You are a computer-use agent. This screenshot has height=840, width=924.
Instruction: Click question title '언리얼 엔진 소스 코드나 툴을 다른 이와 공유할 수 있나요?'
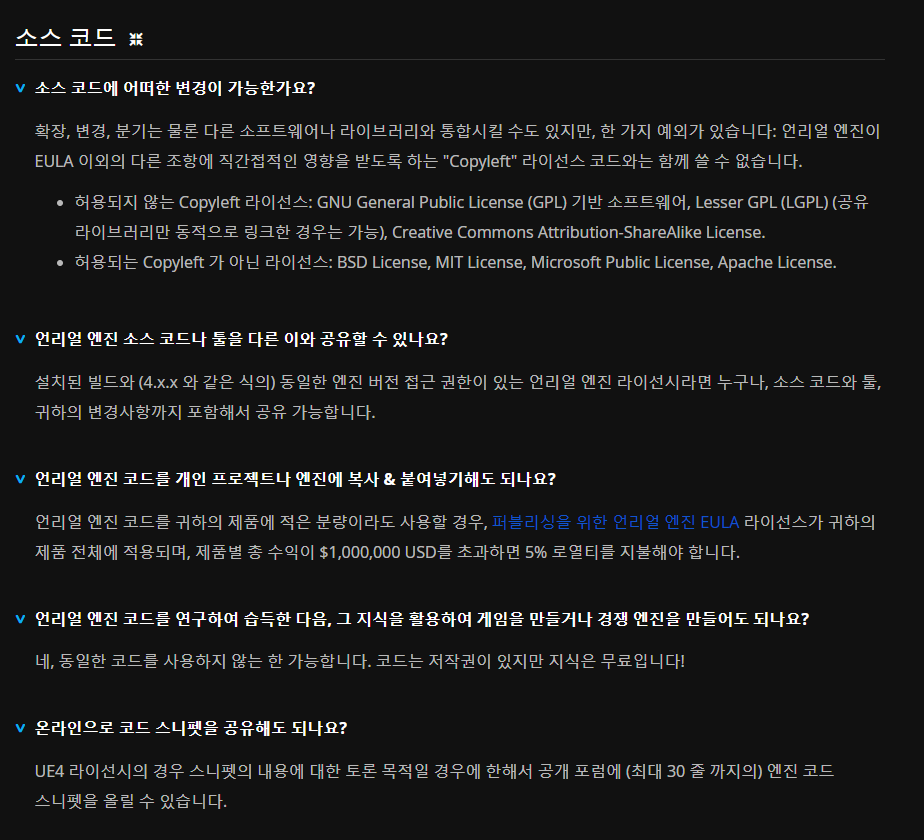coord(241,340)
